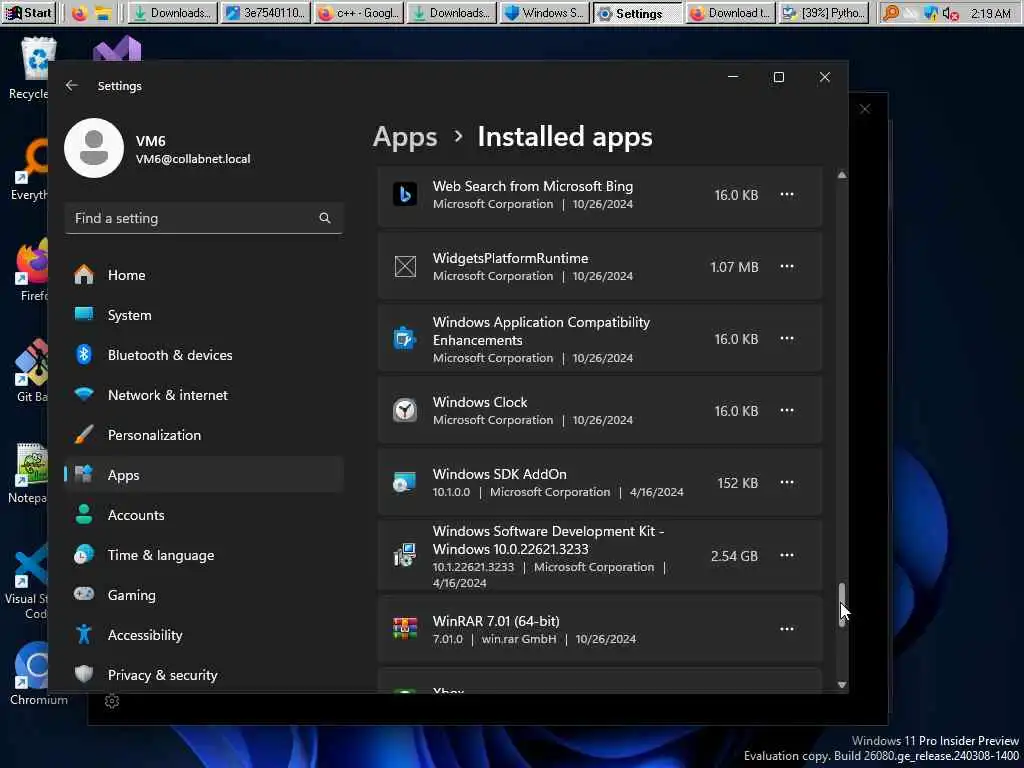Screen dimensions: 1024x768
Task: Go to Bluetooth & devices settings
Action: tap(204, 355)
